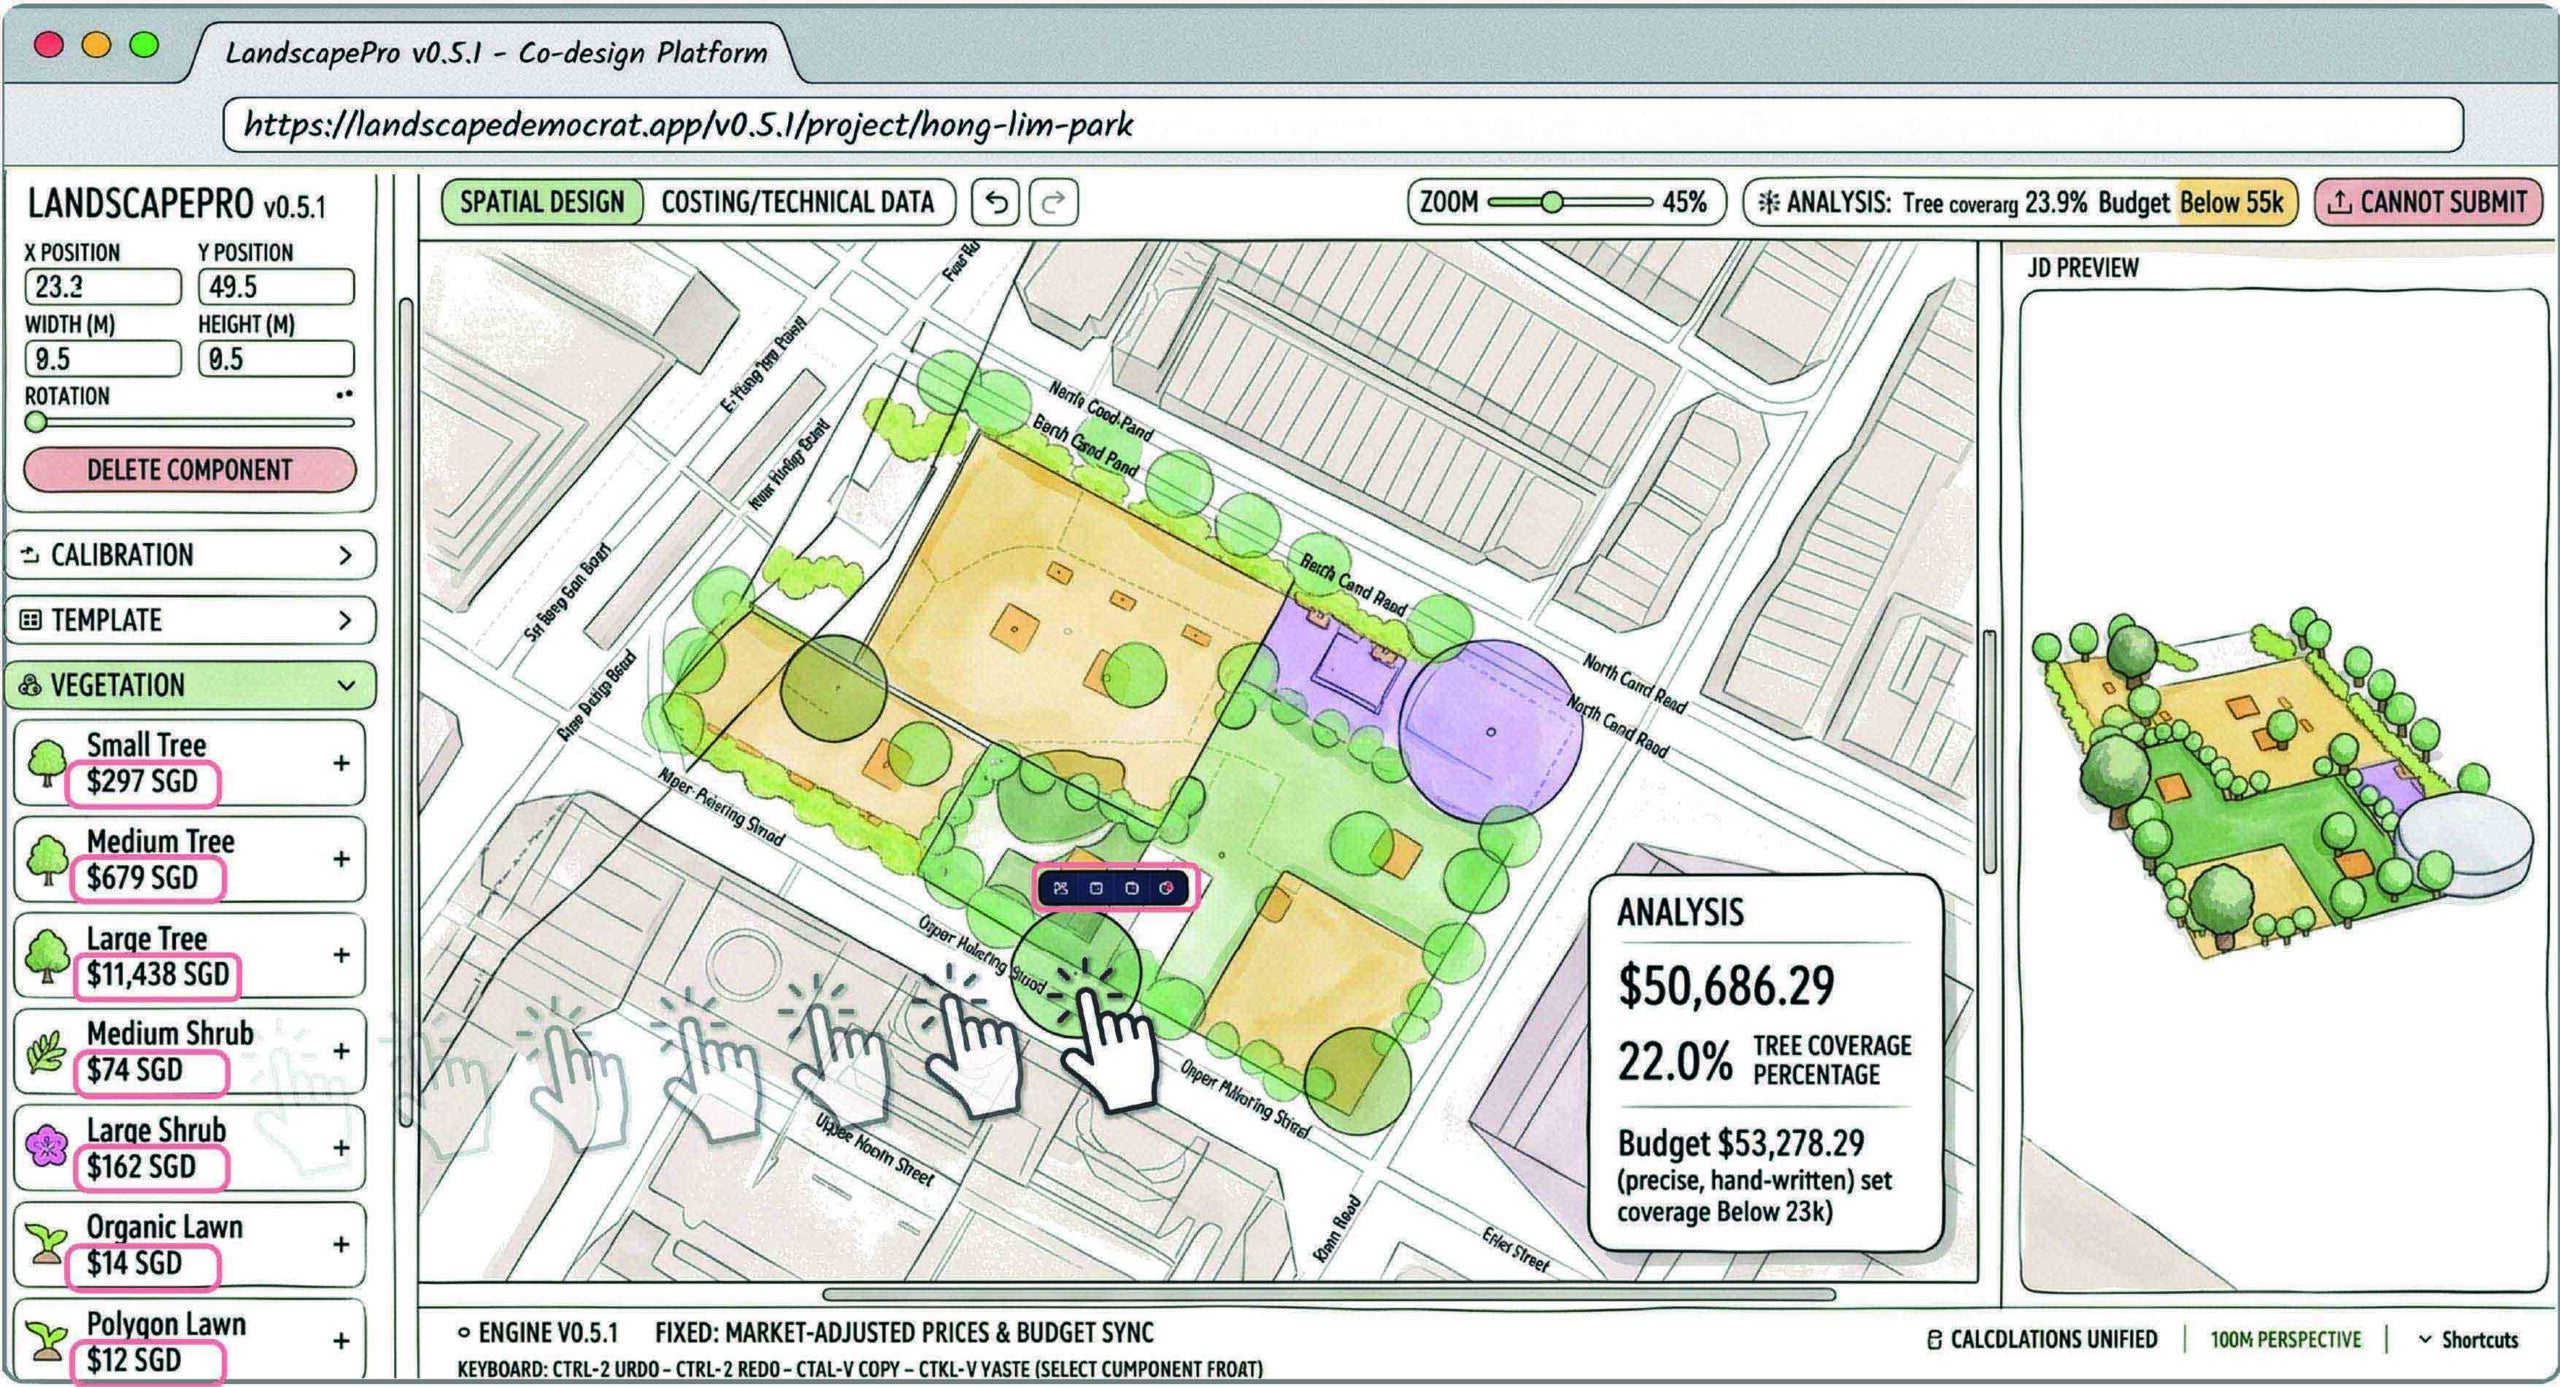
Task: Click the red icon in the floating component toolbar
Action: [1166, 888]
